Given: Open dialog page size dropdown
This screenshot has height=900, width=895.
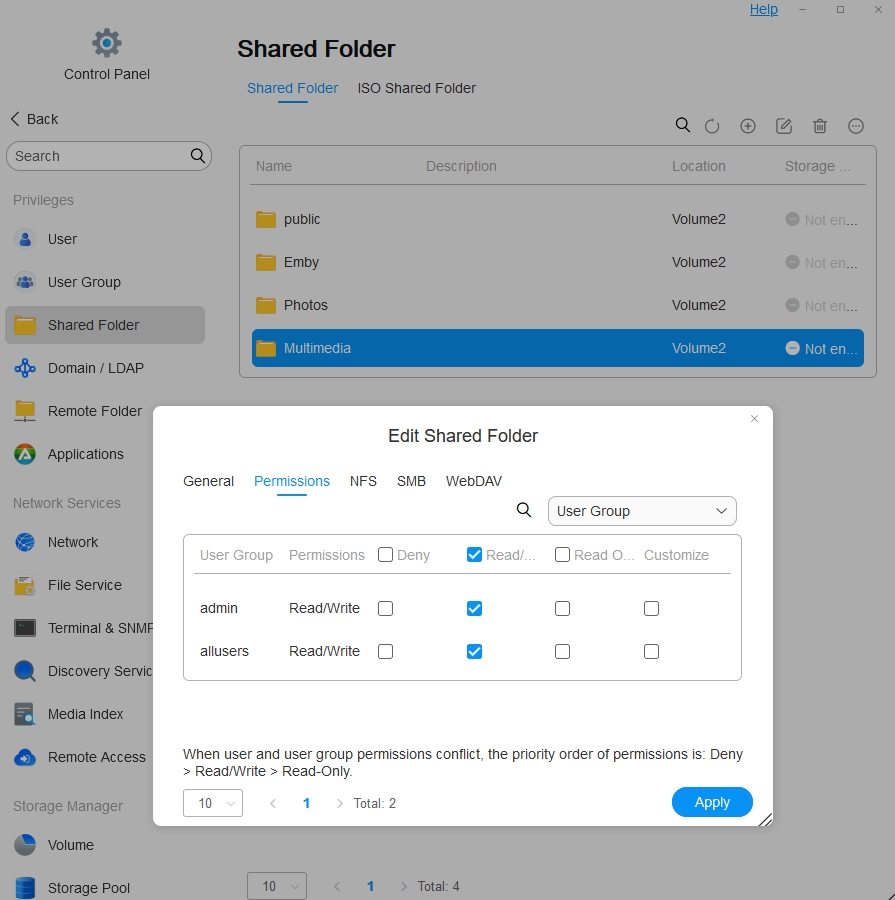Looking at the screenshot, I should tap(212, 803).
